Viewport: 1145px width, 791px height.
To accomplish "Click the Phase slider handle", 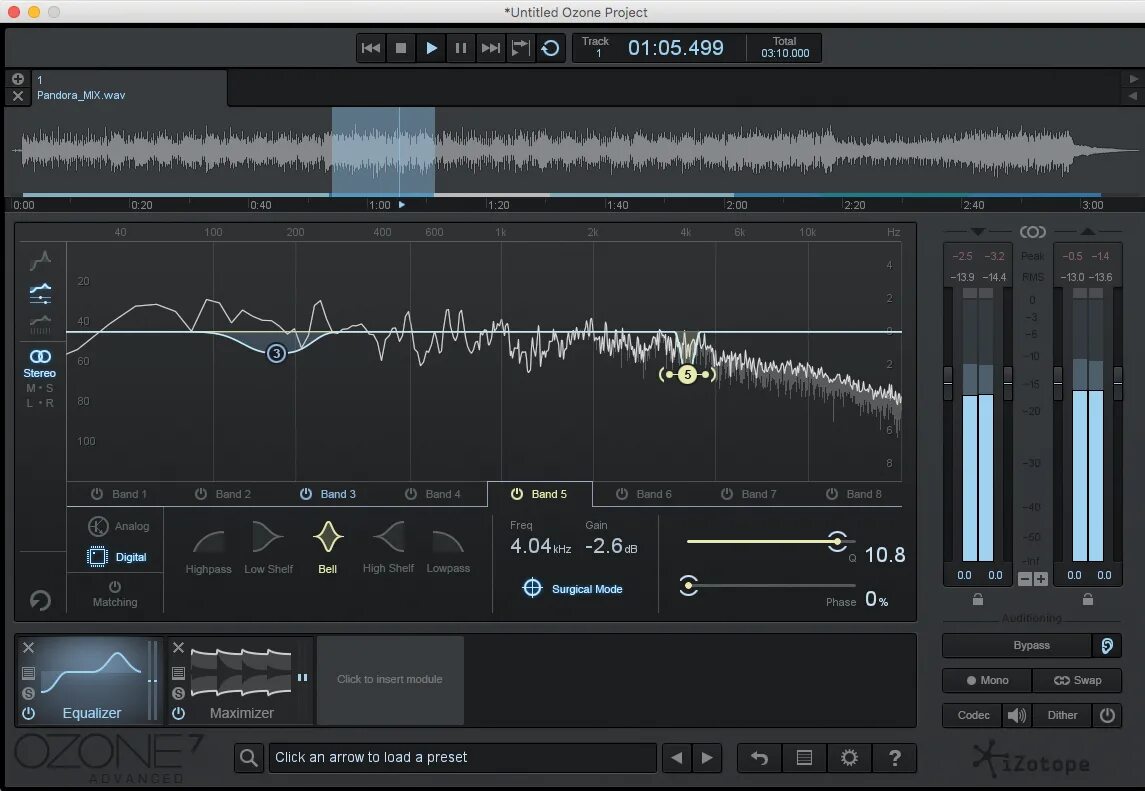I will [x=689, y=585].
